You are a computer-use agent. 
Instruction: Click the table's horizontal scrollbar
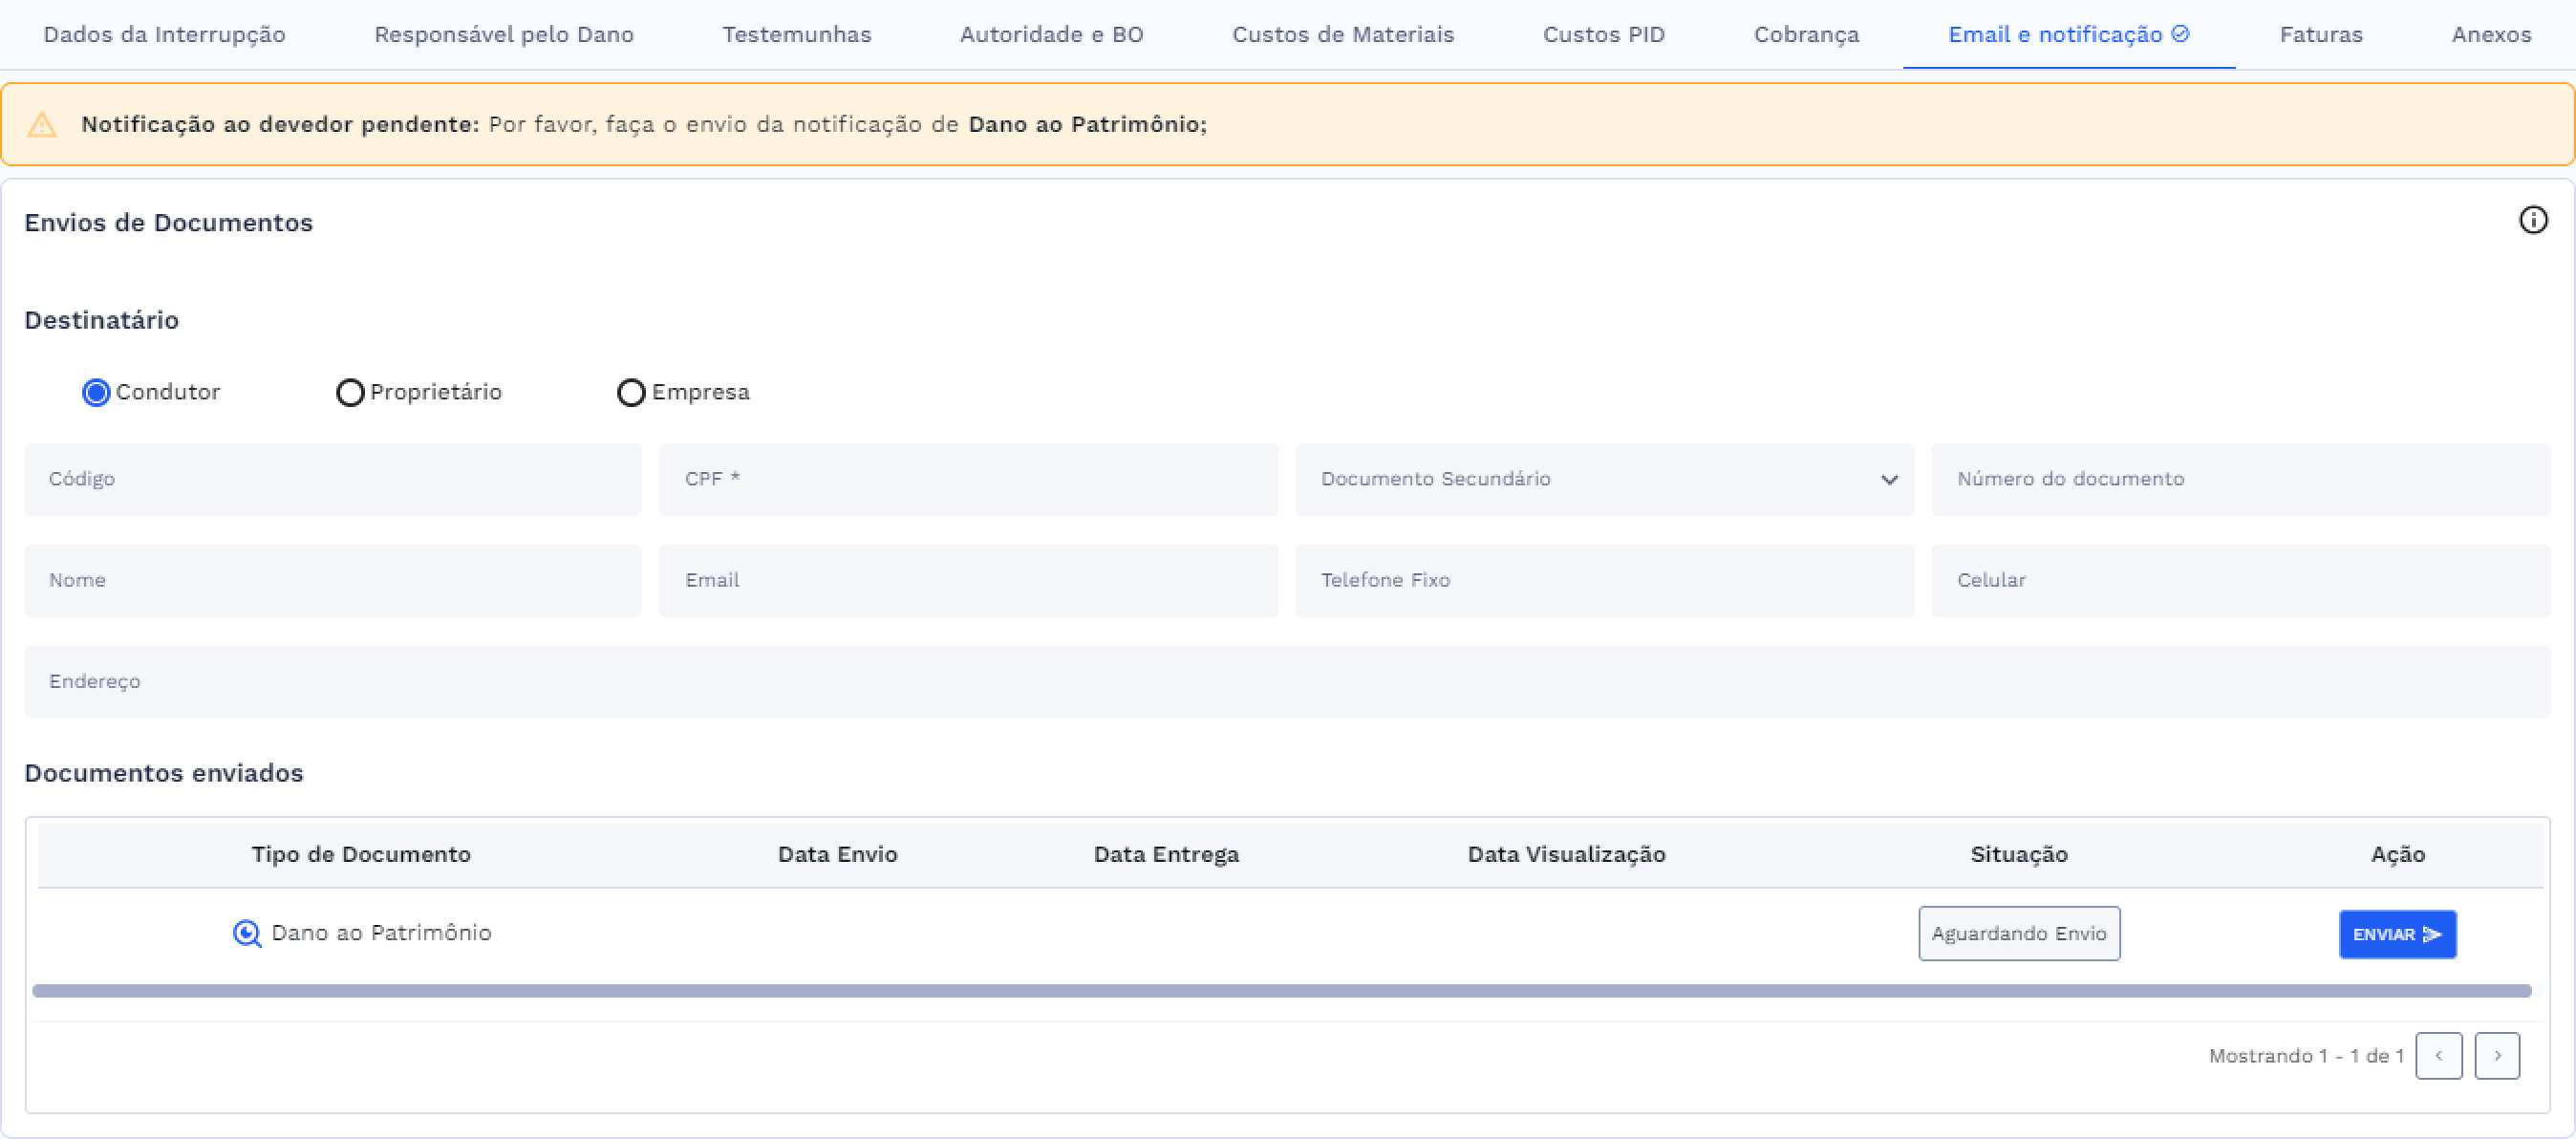pyautogui.click(x=1280, y=990)
